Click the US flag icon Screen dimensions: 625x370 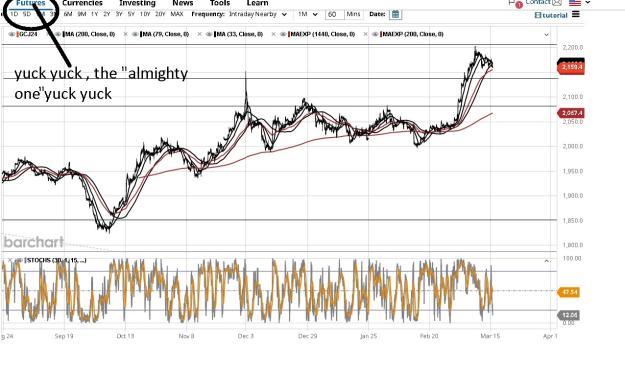(575, 3)
